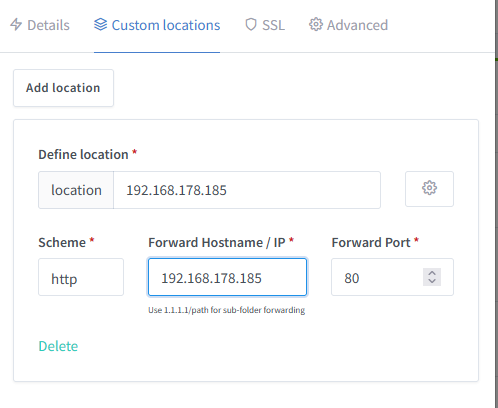498x408 pixels.
Task: Click the gray location prefix box
Action: pyautogui.click(x=76, y=190)
